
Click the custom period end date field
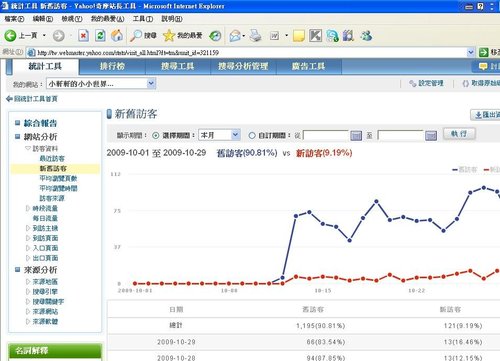point(400,135)
